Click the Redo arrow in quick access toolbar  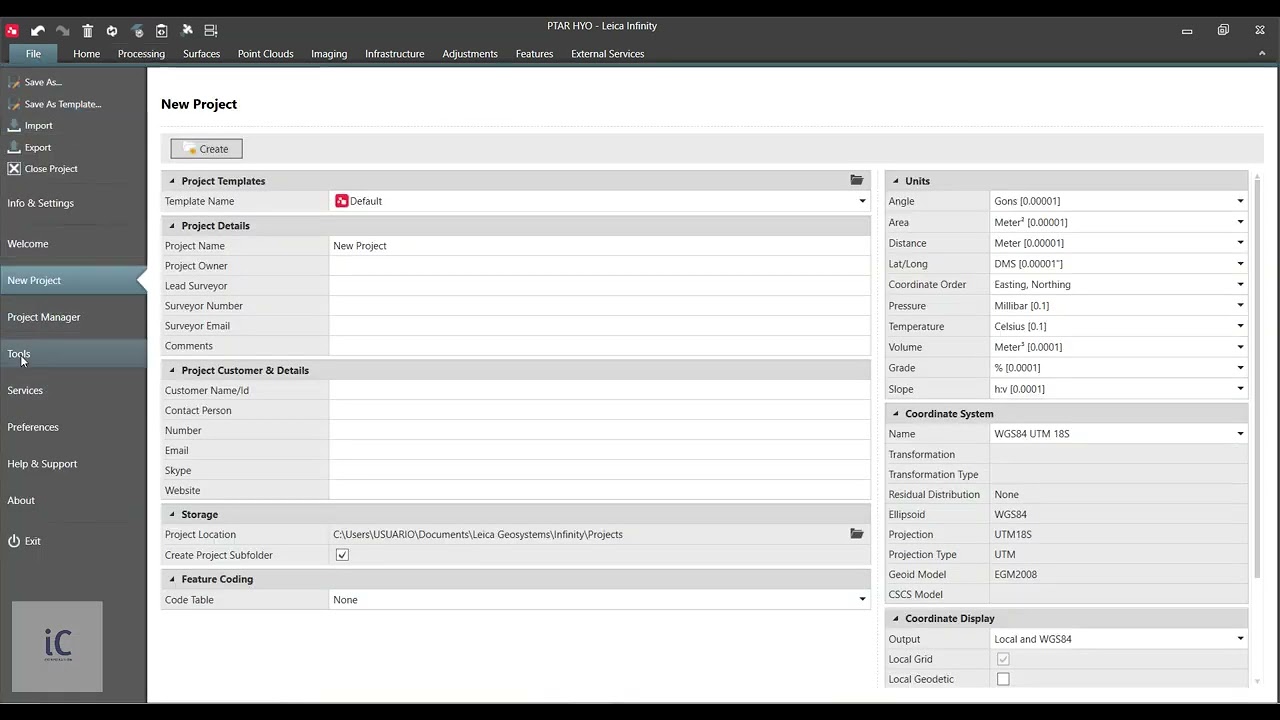pos(63,31)
